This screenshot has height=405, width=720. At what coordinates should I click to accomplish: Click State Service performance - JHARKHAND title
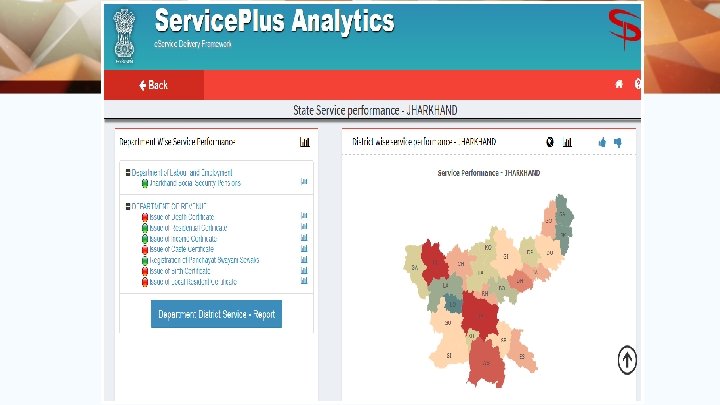[x=375, y=110]
